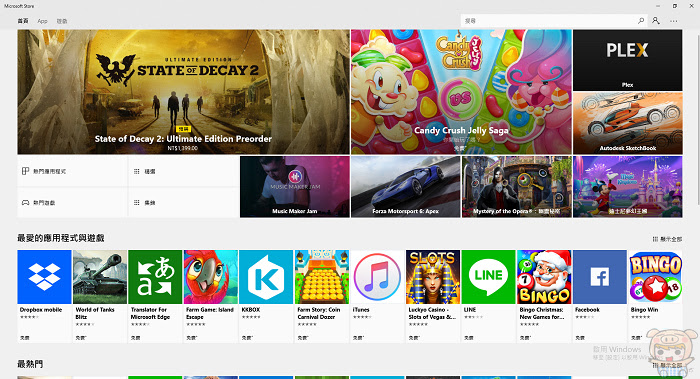Open Forza Motorsport 6: Apex tile

click(406, 187)
